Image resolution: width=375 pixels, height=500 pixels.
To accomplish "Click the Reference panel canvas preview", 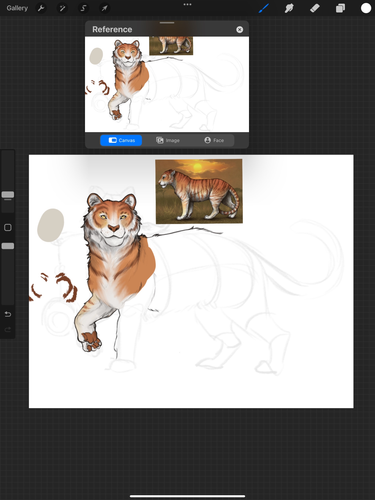I will [x=167, y=84].
